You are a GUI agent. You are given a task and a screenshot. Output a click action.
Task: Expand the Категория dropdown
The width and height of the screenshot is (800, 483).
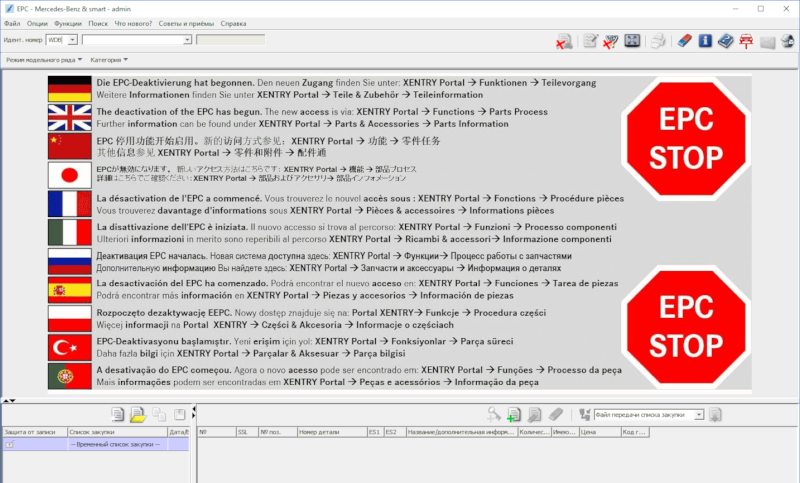coord(109,60)
